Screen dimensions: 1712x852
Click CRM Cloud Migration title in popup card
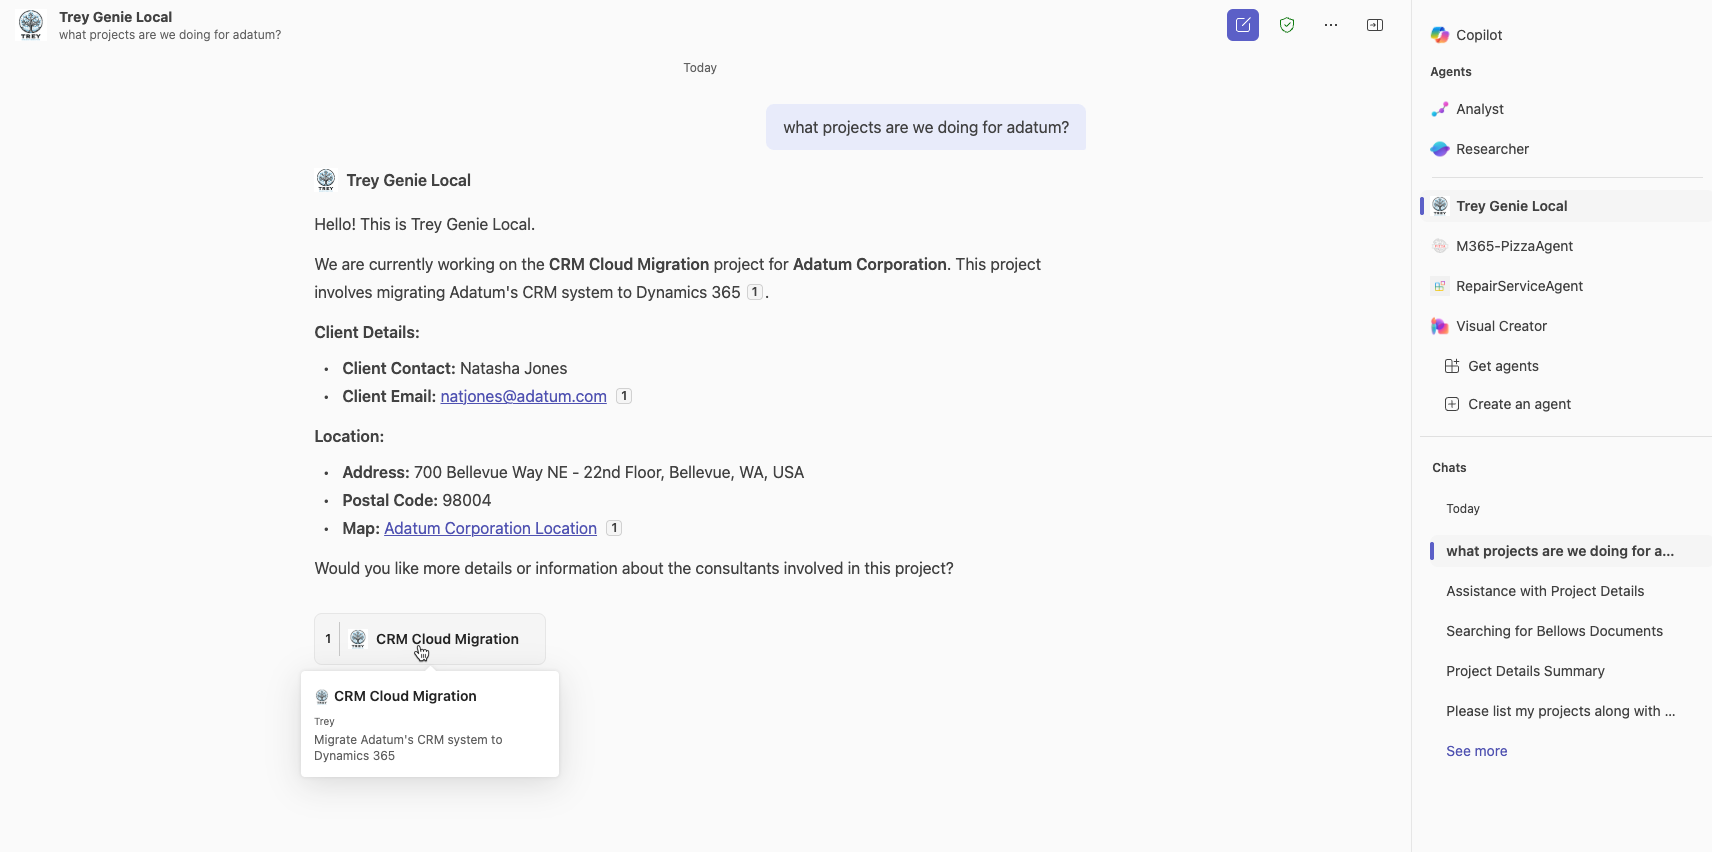tap(405, 696)
